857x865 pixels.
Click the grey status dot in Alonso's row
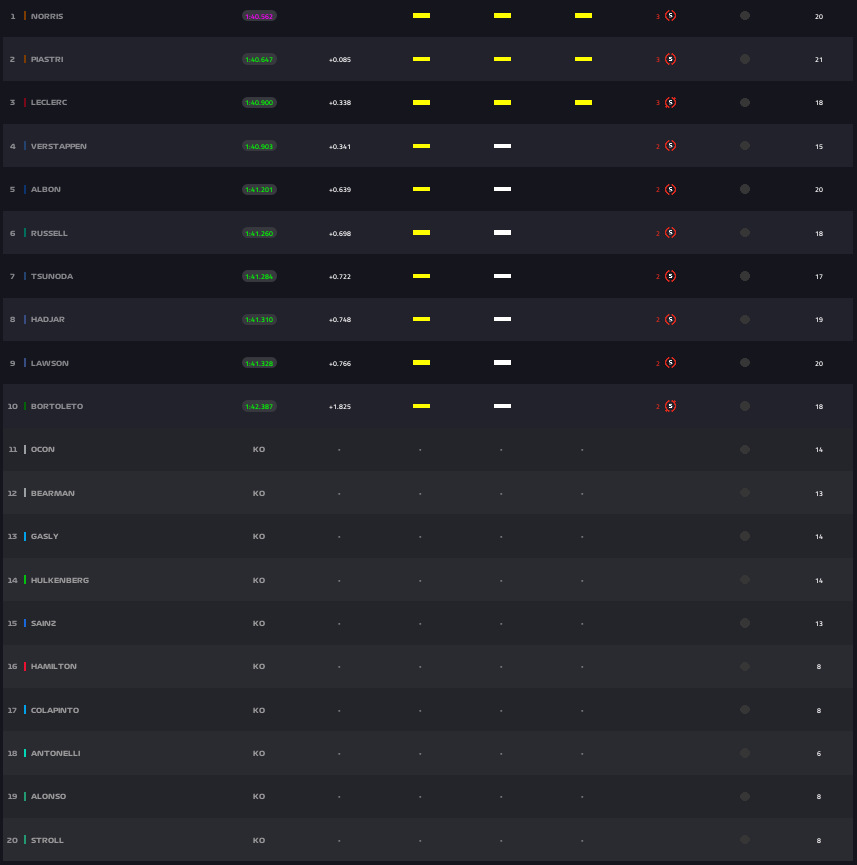[745, 797]
